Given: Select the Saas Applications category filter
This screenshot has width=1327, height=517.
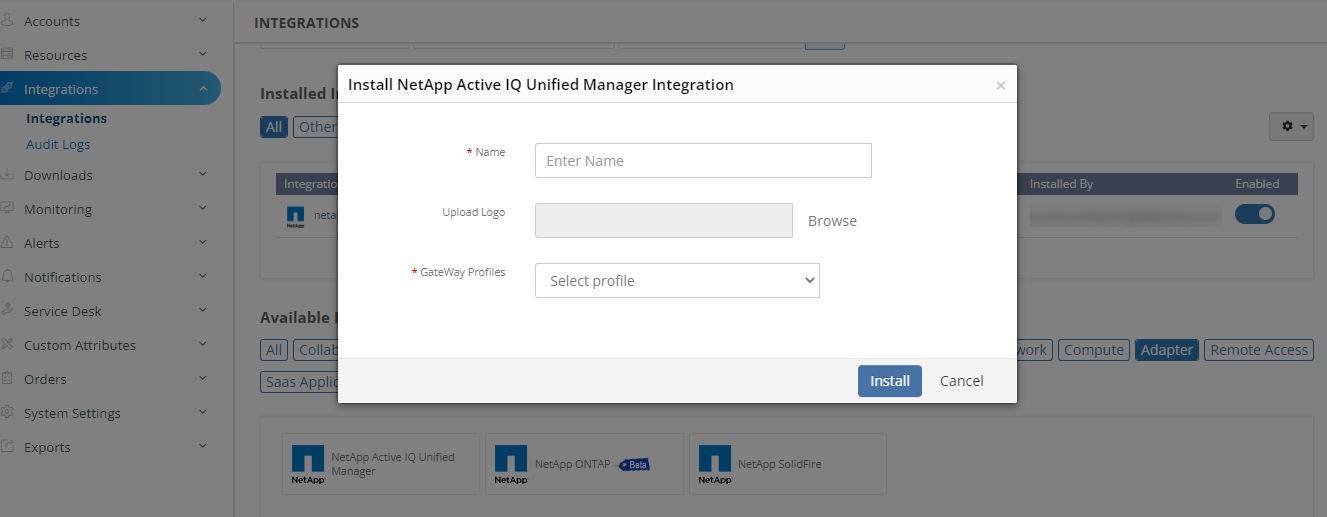Looking at the screenshot, I should click(x=300, y=382).
